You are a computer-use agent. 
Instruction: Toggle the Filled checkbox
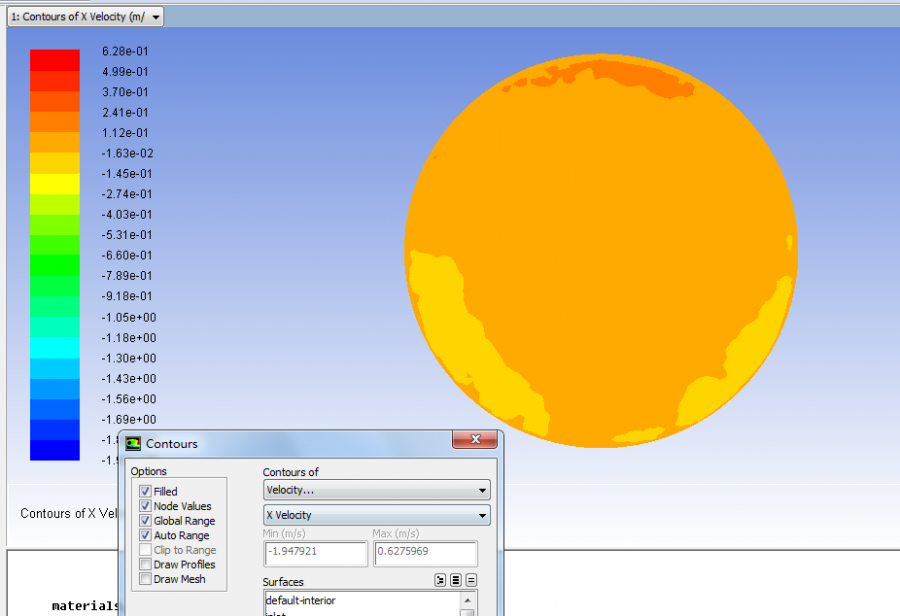[x=145, y=491]
